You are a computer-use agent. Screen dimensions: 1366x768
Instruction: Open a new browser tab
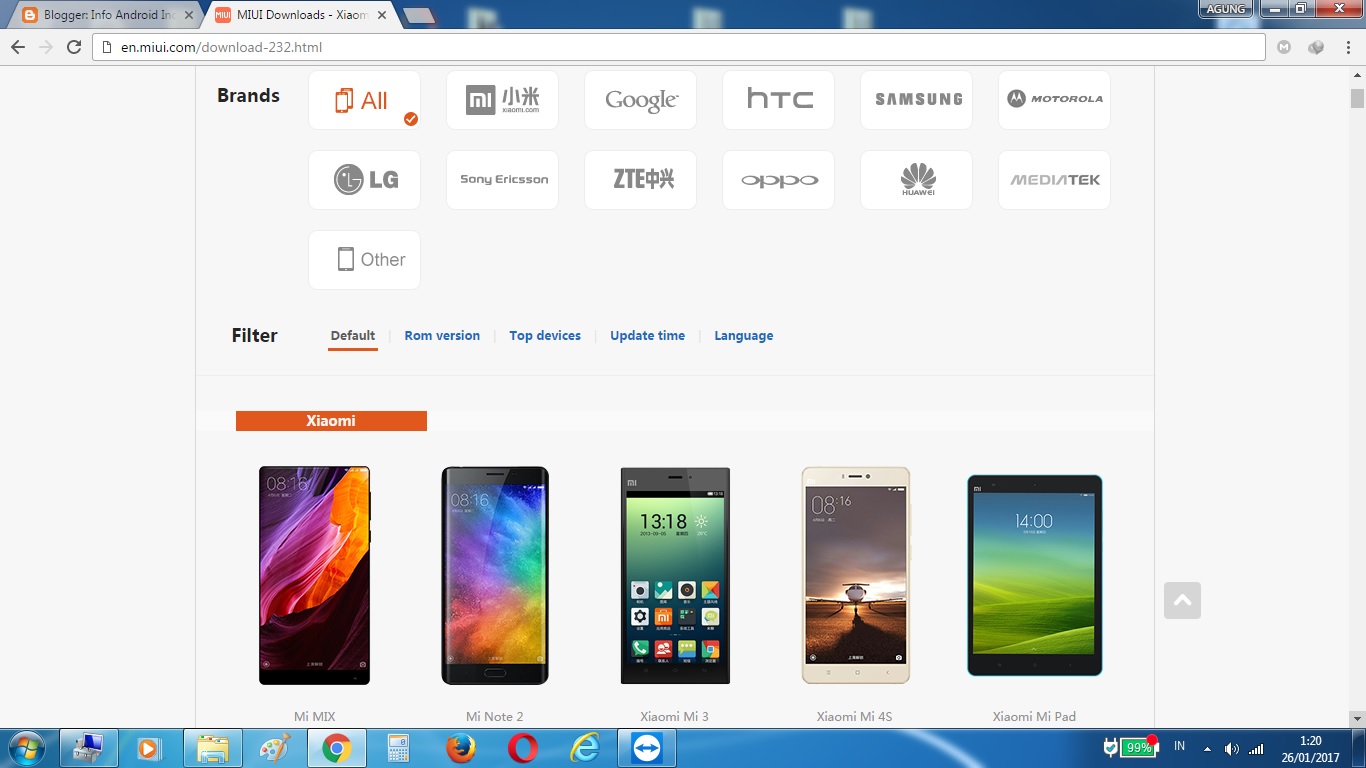[419, 15]
